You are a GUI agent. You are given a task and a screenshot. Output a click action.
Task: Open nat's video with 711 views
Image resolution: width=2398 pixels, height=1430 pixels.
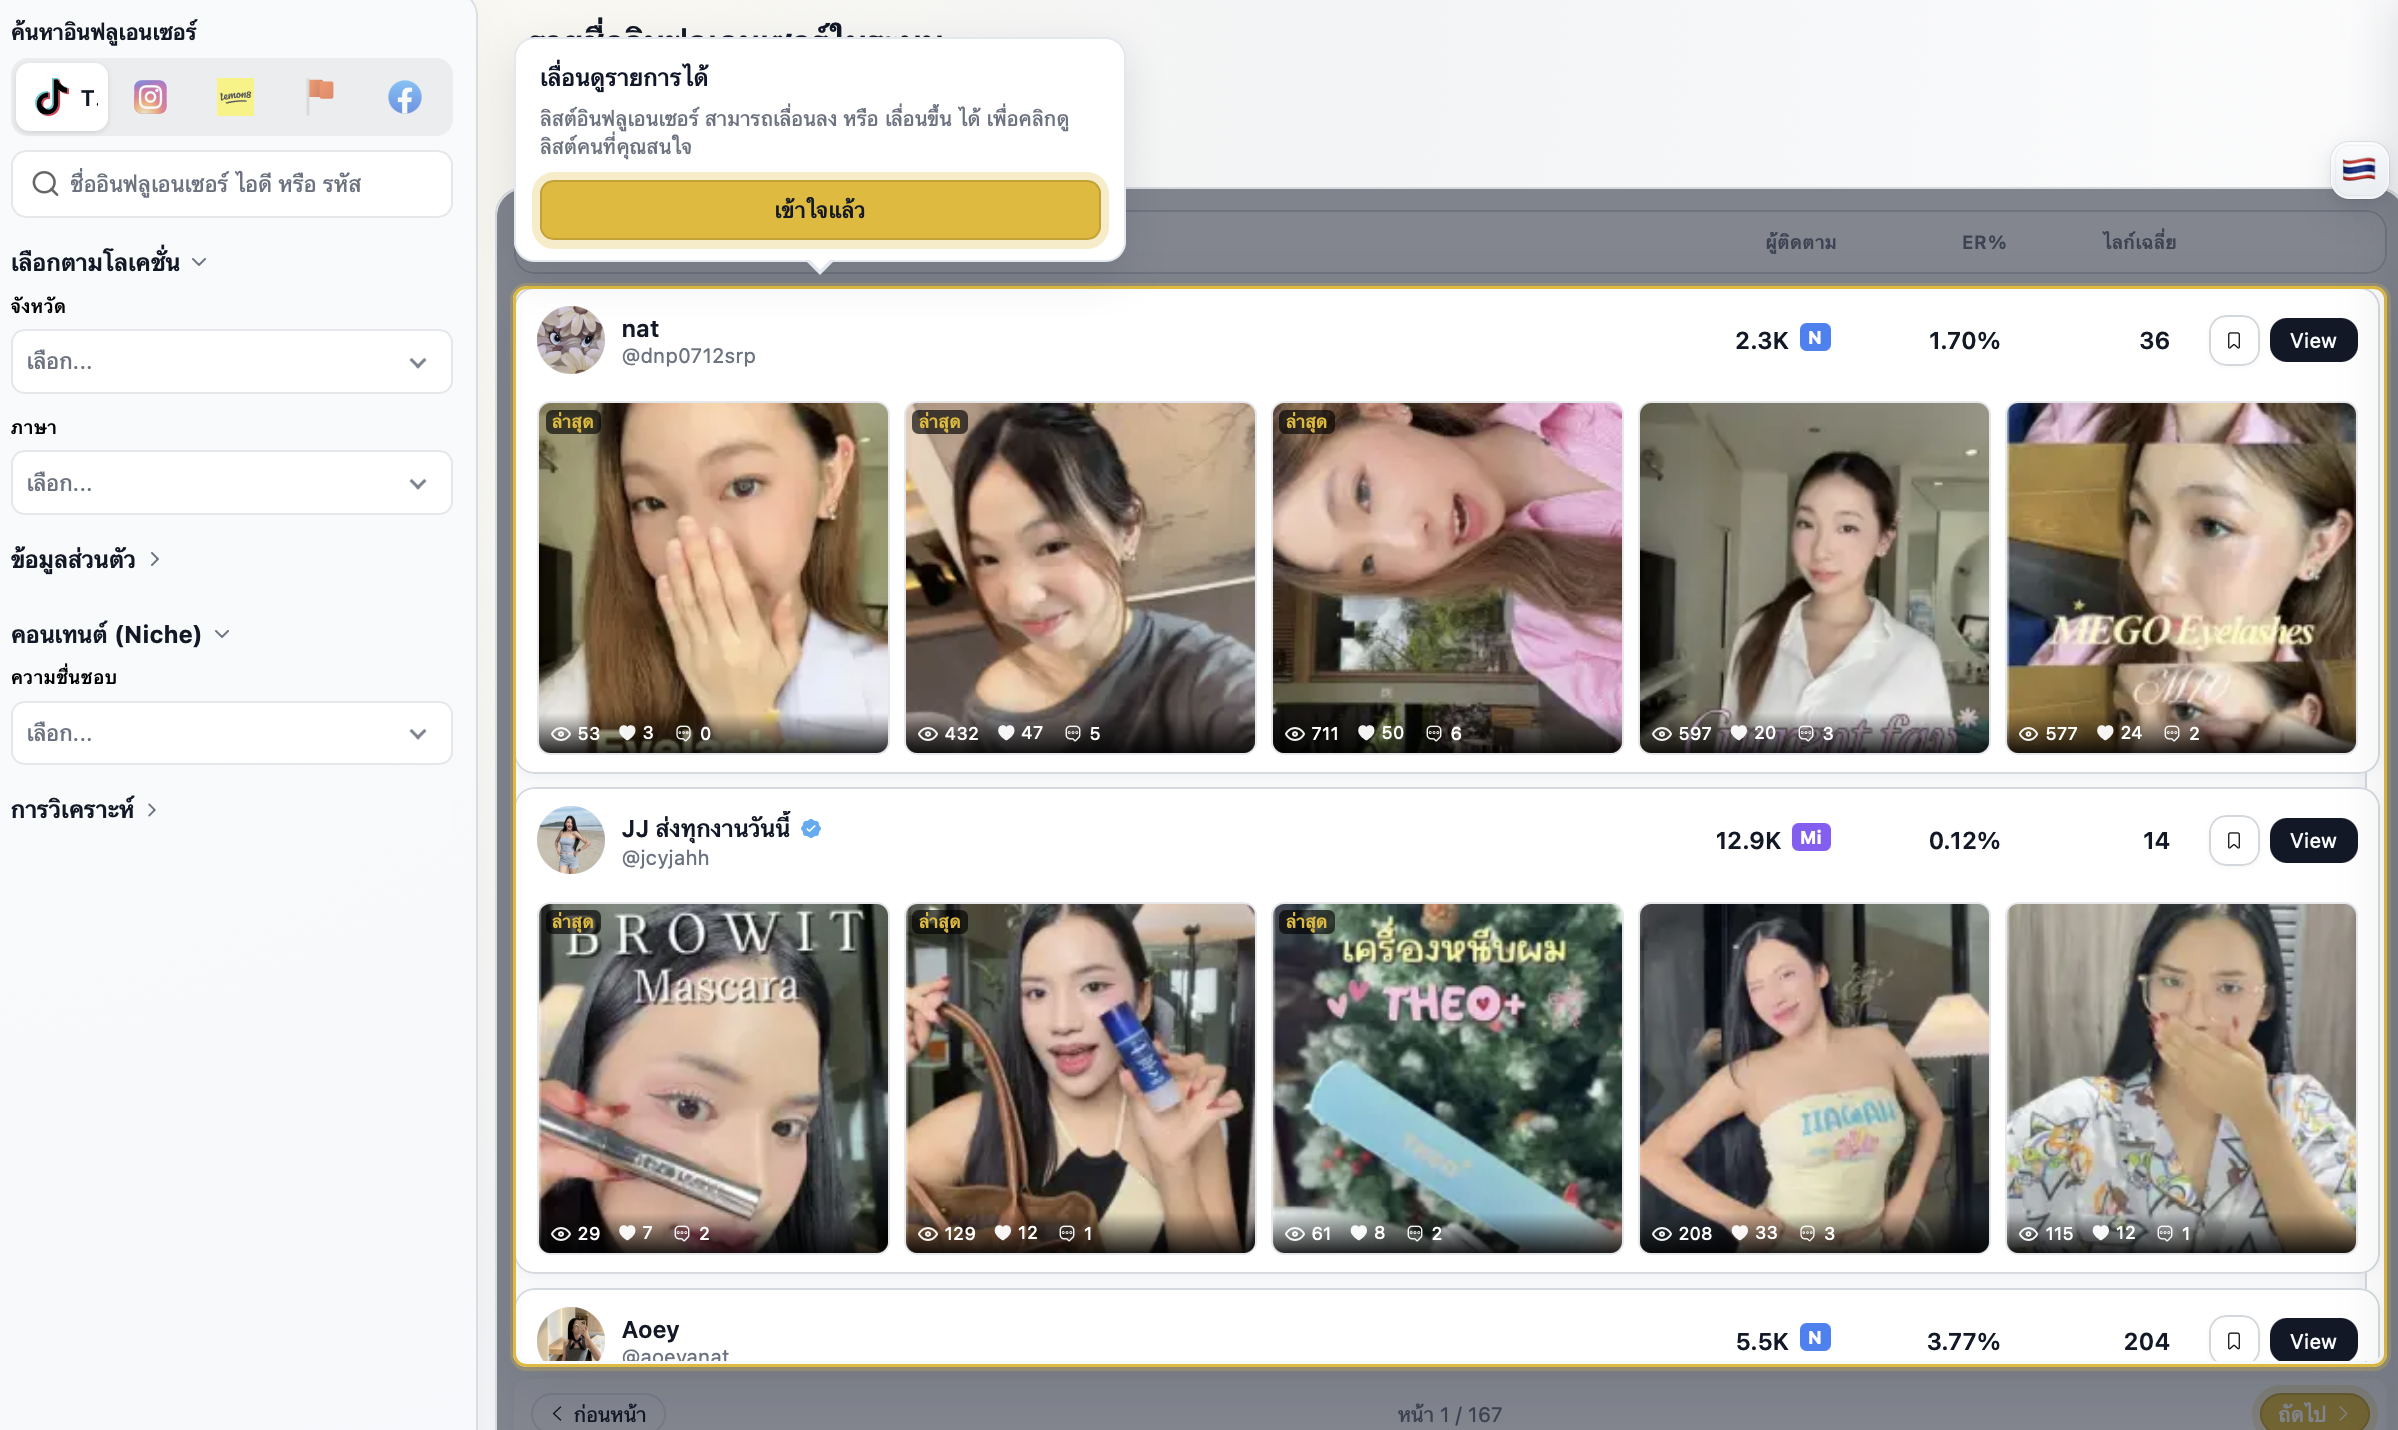[x=1447, y=578]
